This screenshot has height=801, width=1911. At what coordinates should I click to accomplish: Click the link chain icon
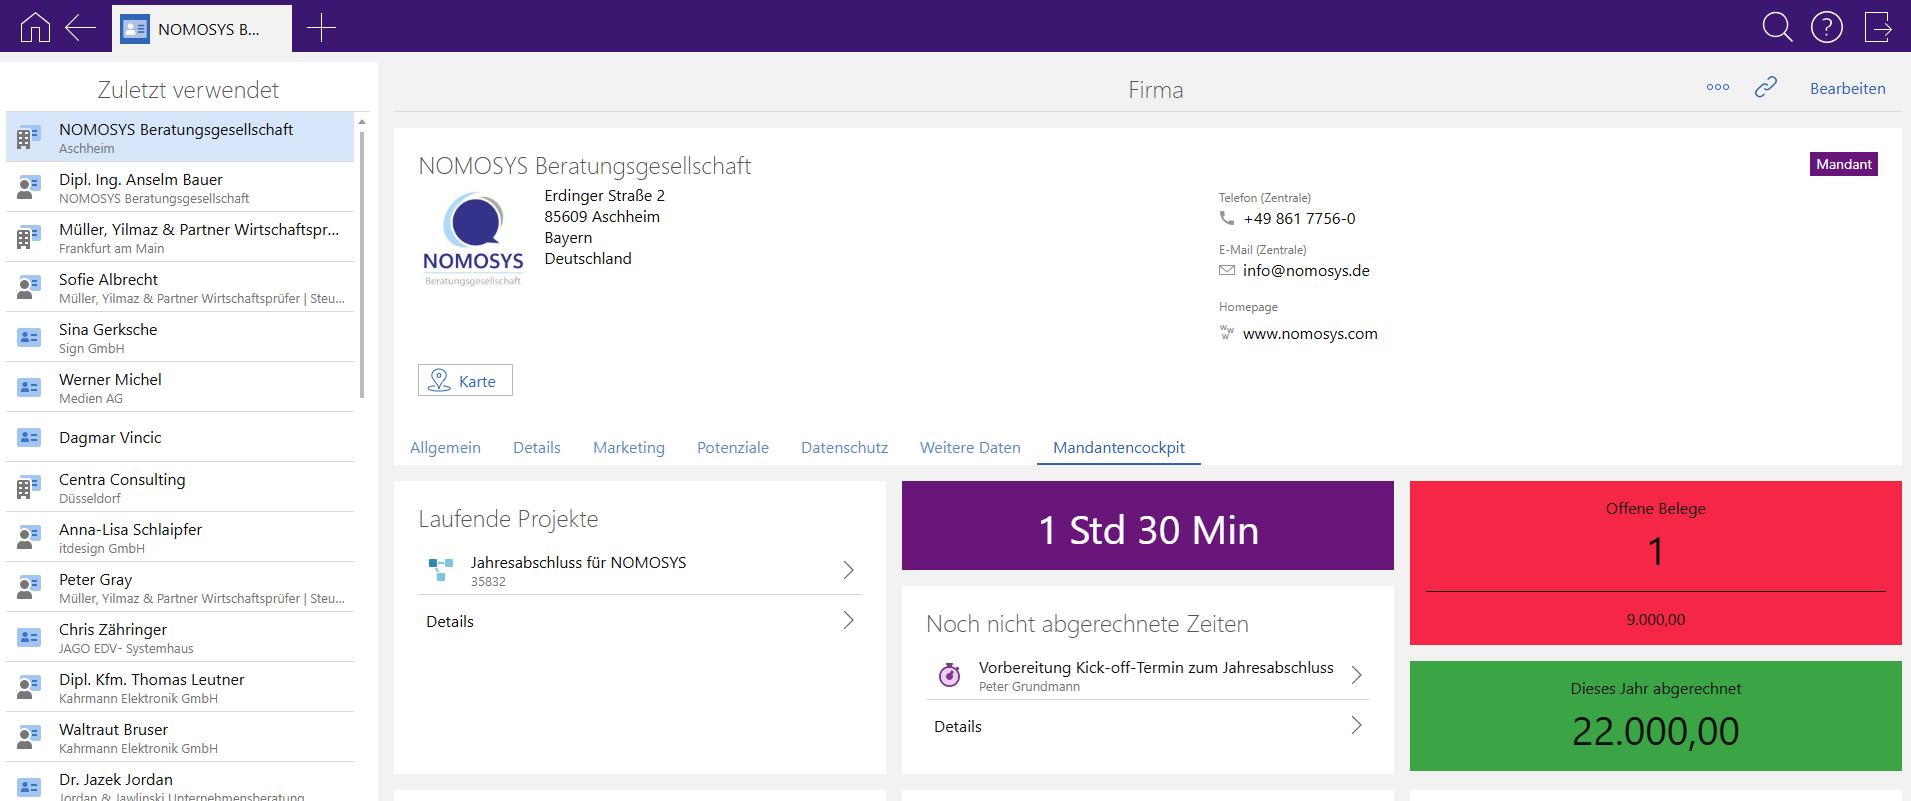click(1766, 87)
